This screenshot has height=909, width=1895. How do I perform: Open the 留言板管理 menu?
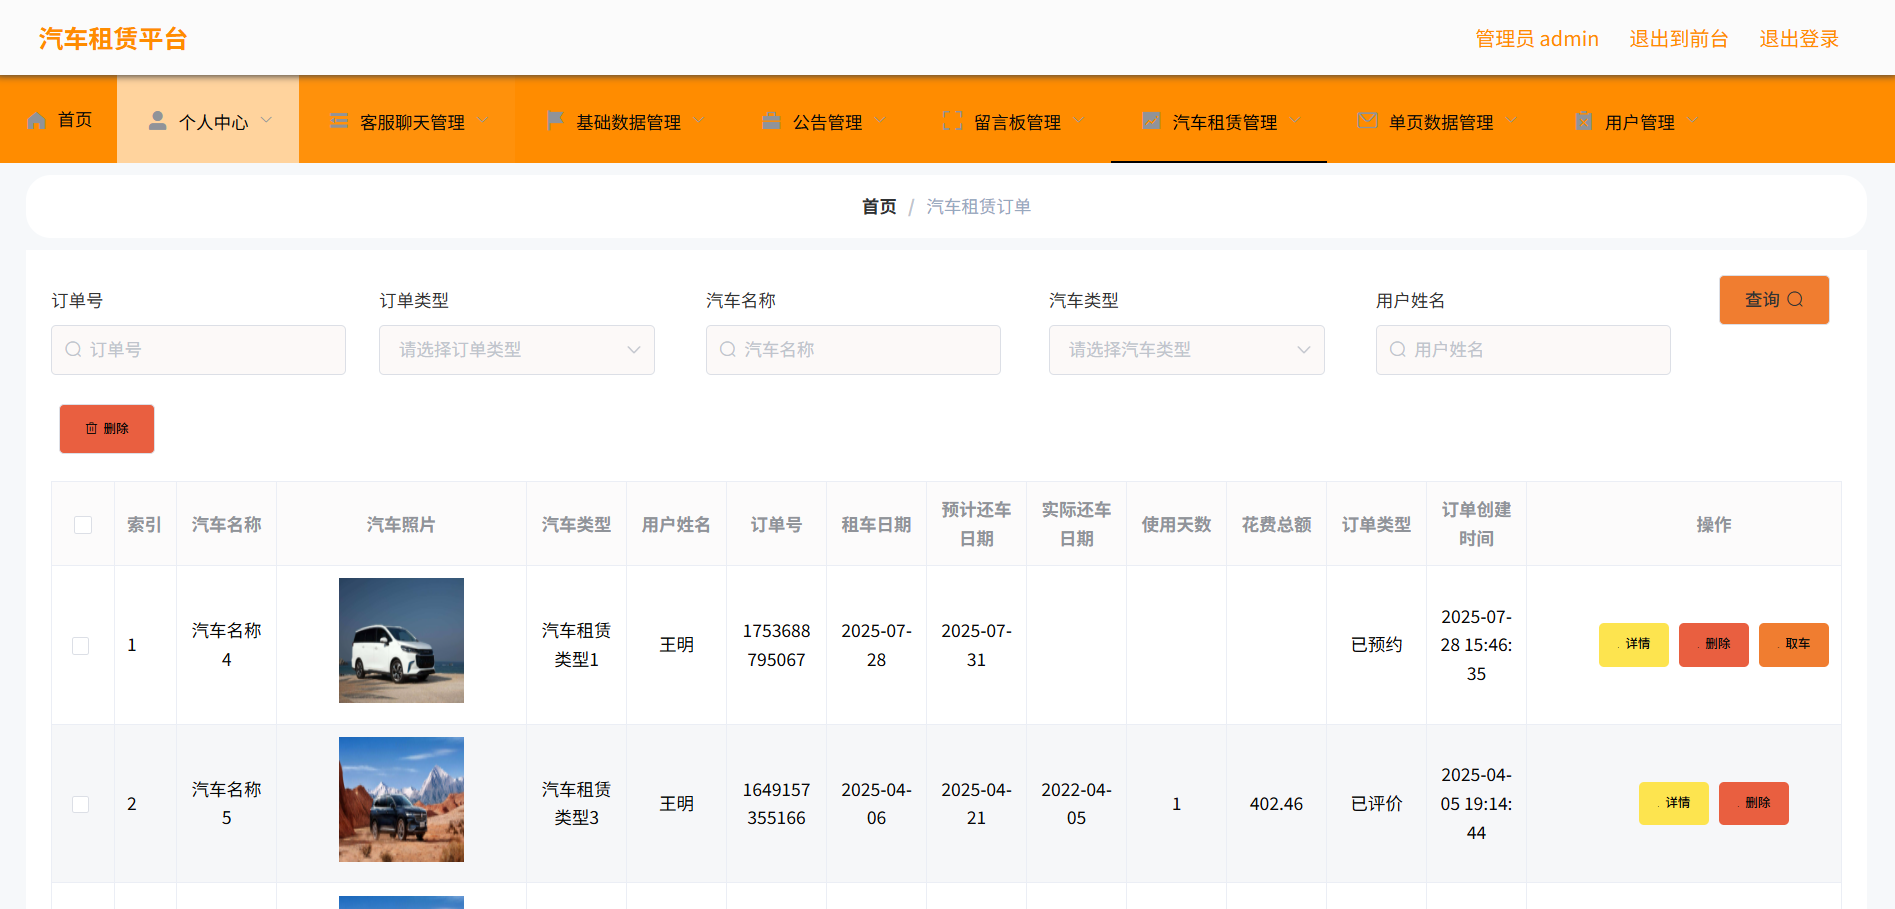coord(1016,122)
